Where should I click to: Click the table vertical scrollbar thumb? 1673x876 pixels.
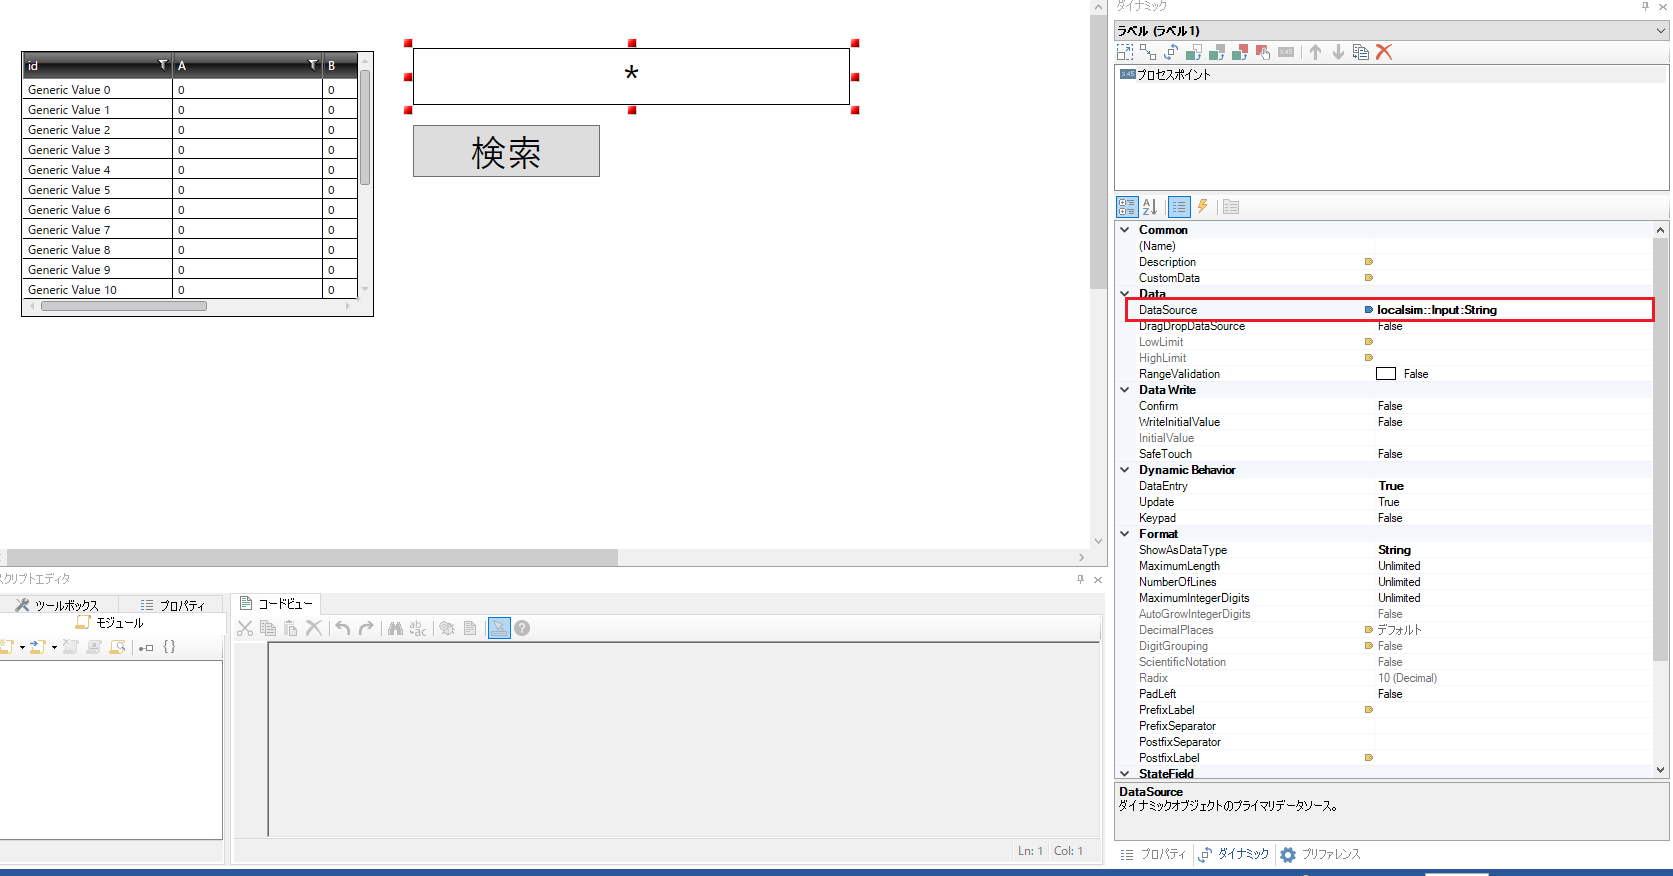(365, 127)
